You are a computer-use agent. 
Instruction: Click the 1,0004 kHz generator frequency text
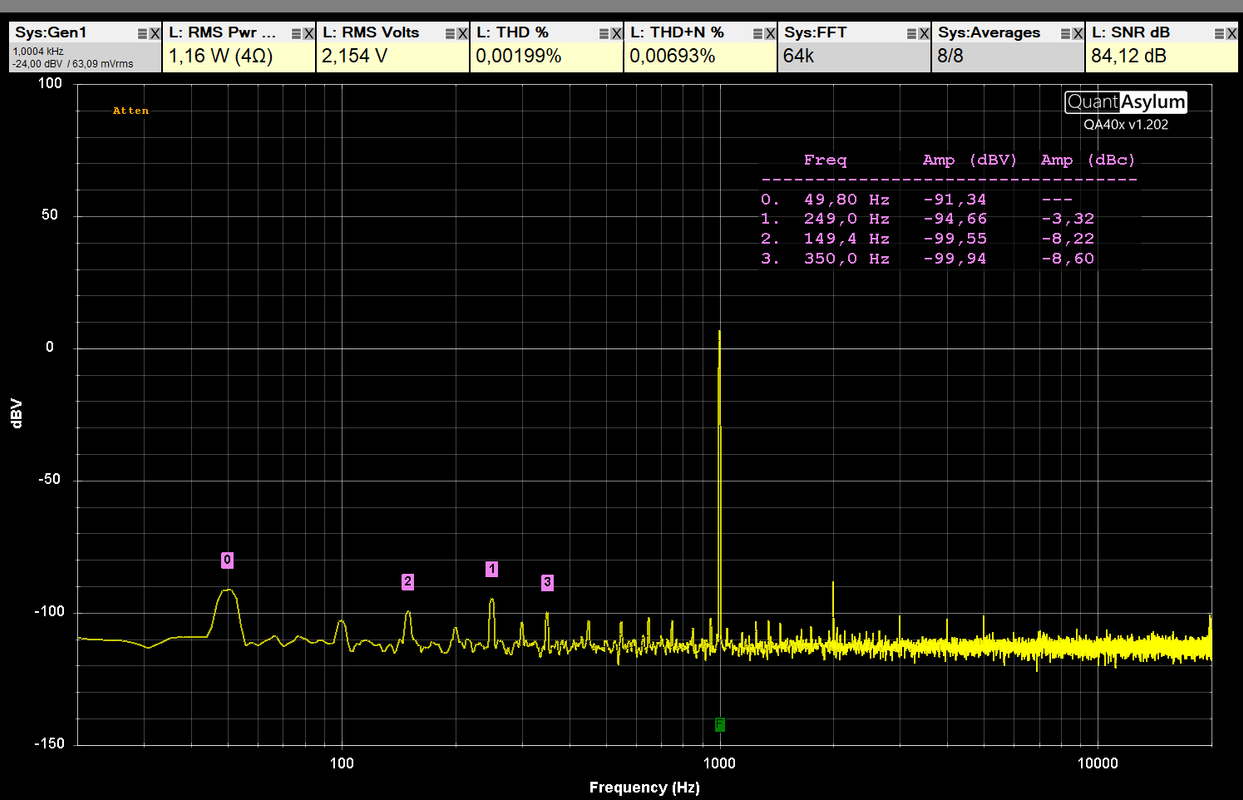[x=39, y=50]
